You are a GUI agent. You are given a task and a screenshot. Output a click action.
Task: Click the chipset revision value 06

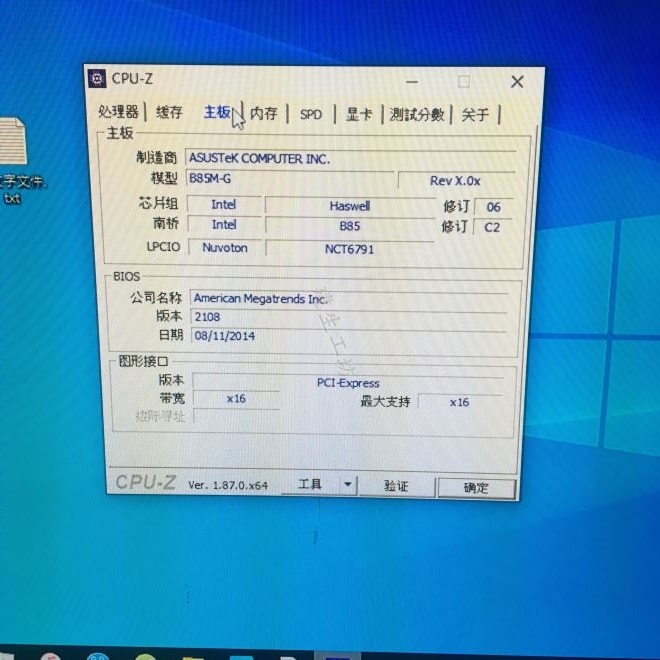click(x=493, y=207)
